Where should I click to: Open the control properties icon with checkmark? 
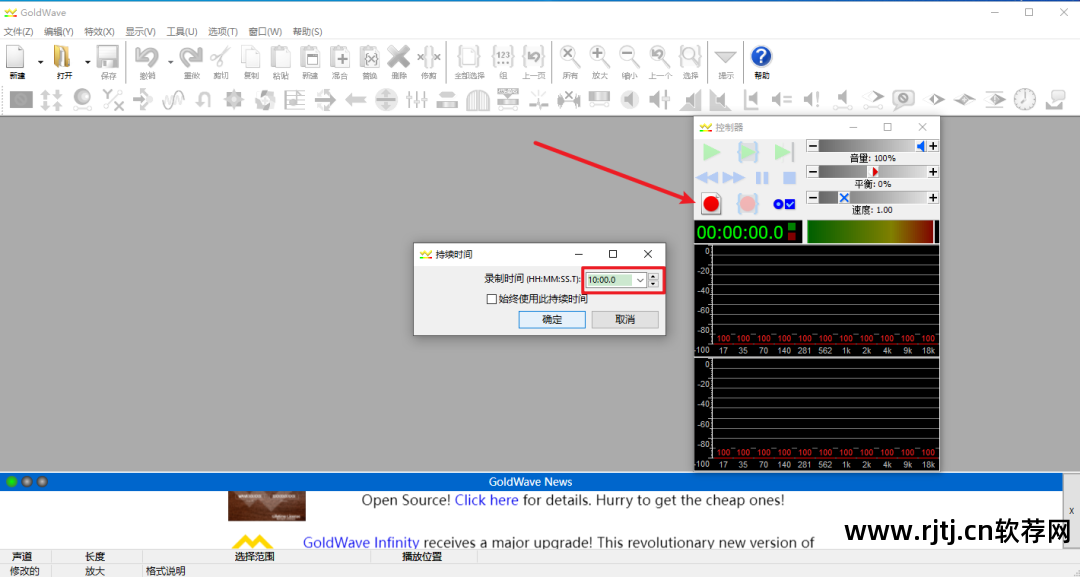pyautogui.click(x=784, y=204)
